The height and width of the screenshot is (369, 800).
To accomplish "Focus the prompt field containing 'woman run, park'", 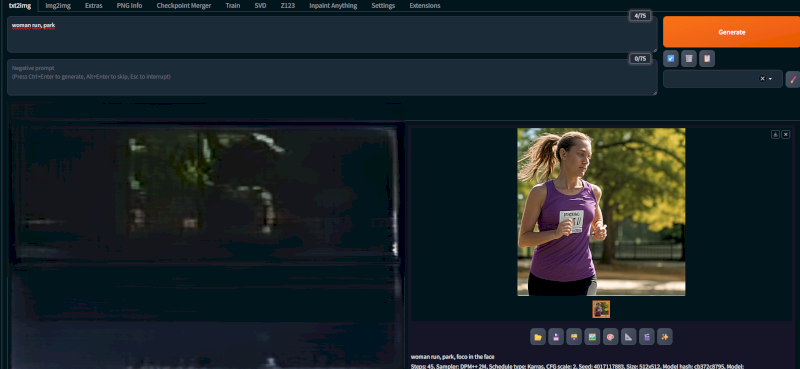I will pyautogui.click(x=332, y=34).
